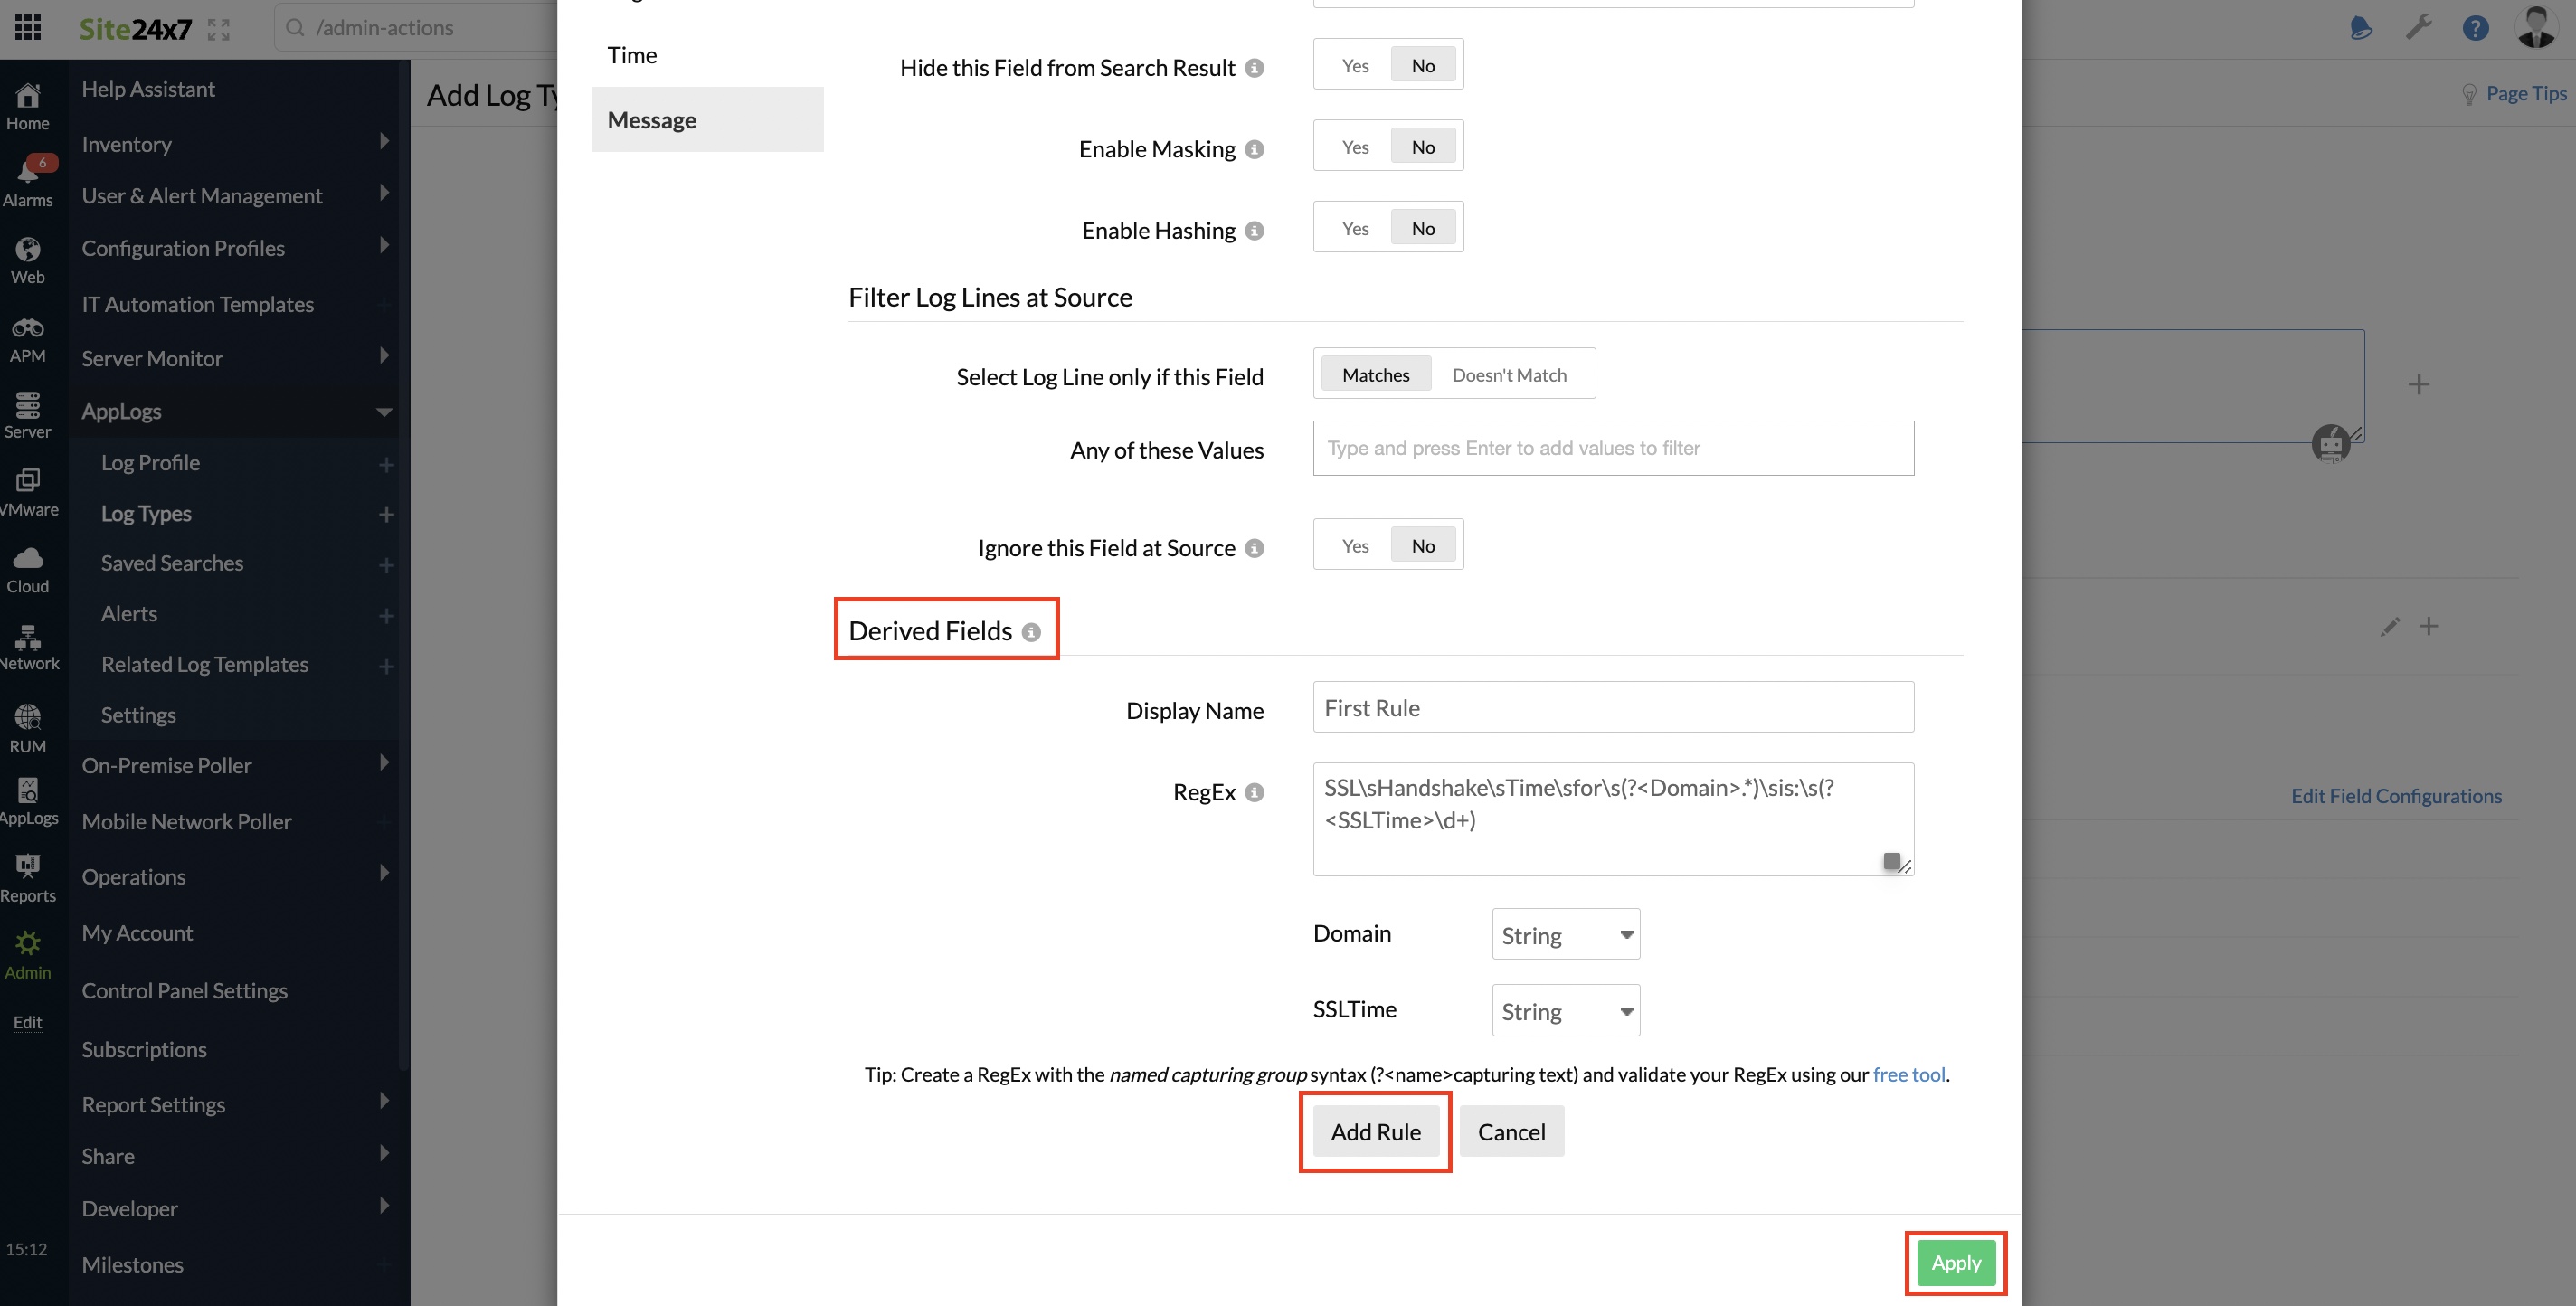Viewport: 2576px width, 1306px height.
Task: Open the SSLTime type dropdown
Action: point(1565,1010)
